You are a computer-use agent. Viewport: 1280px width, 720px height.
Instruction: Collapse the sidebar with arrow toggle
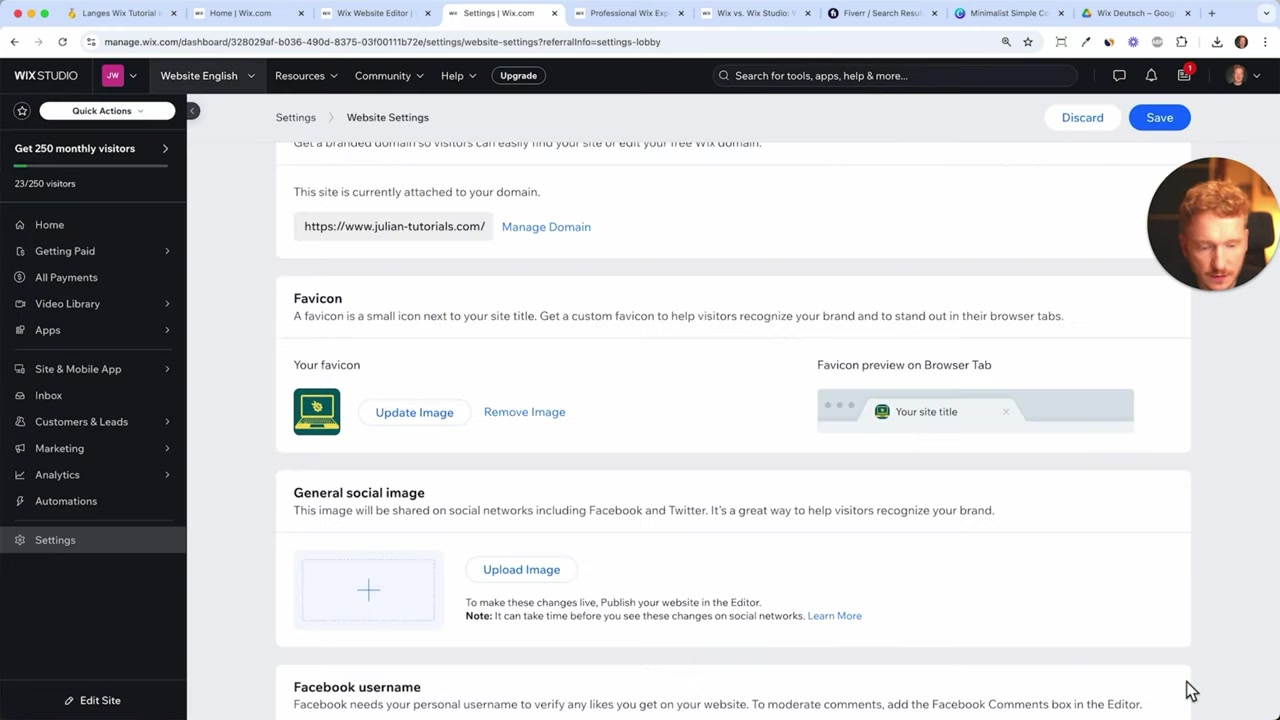(192, 111)
